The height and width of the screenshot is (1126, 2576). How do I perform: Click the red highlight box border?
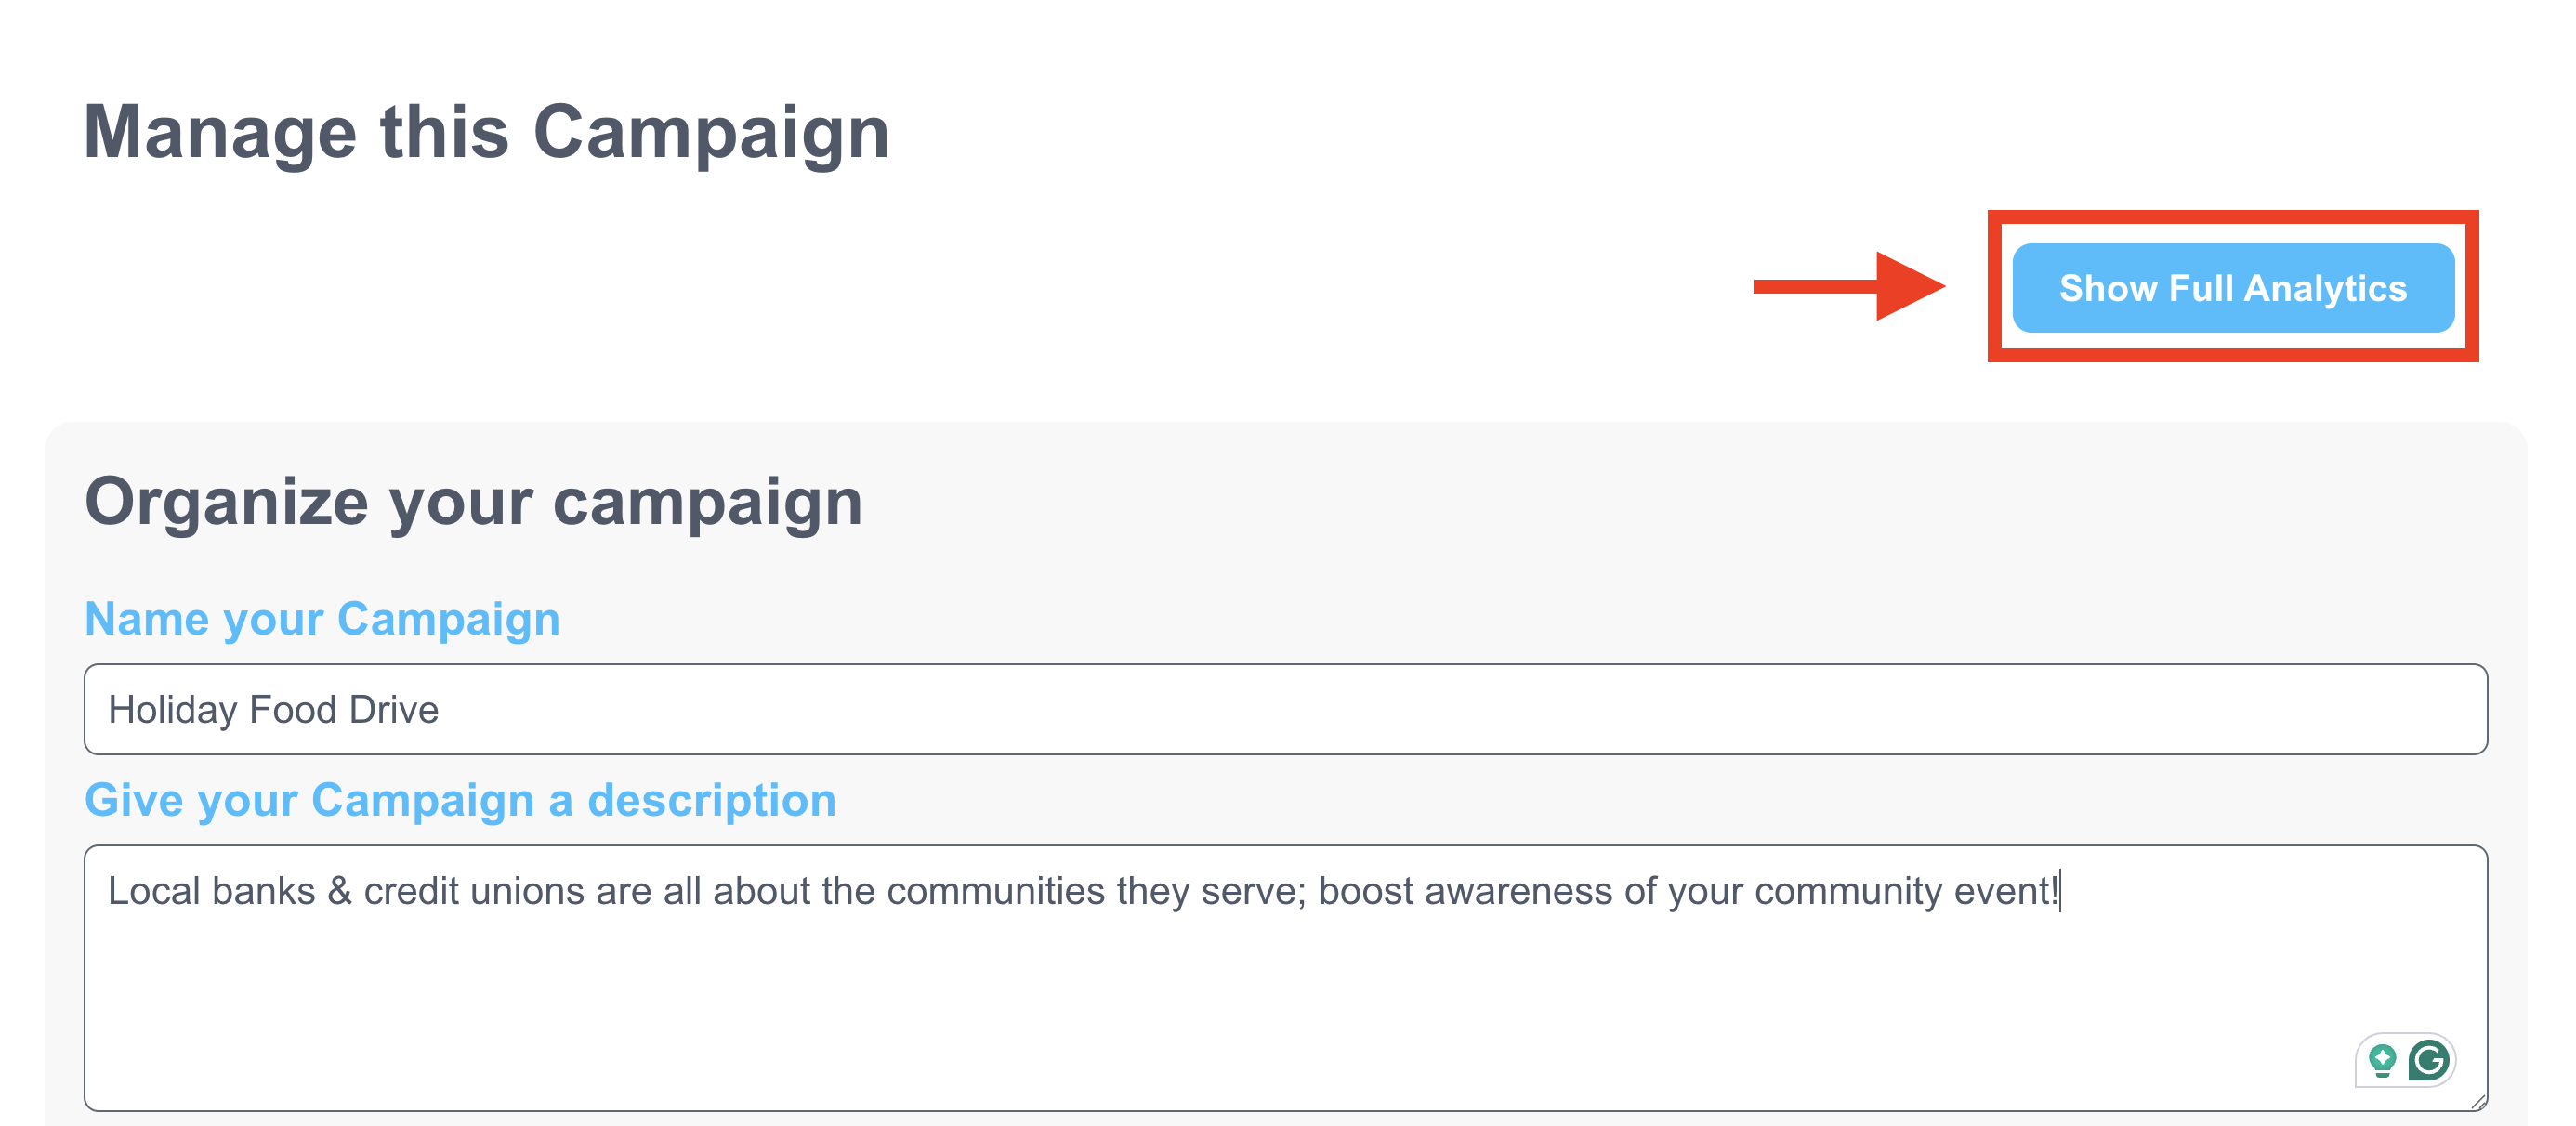[2232, 216]
